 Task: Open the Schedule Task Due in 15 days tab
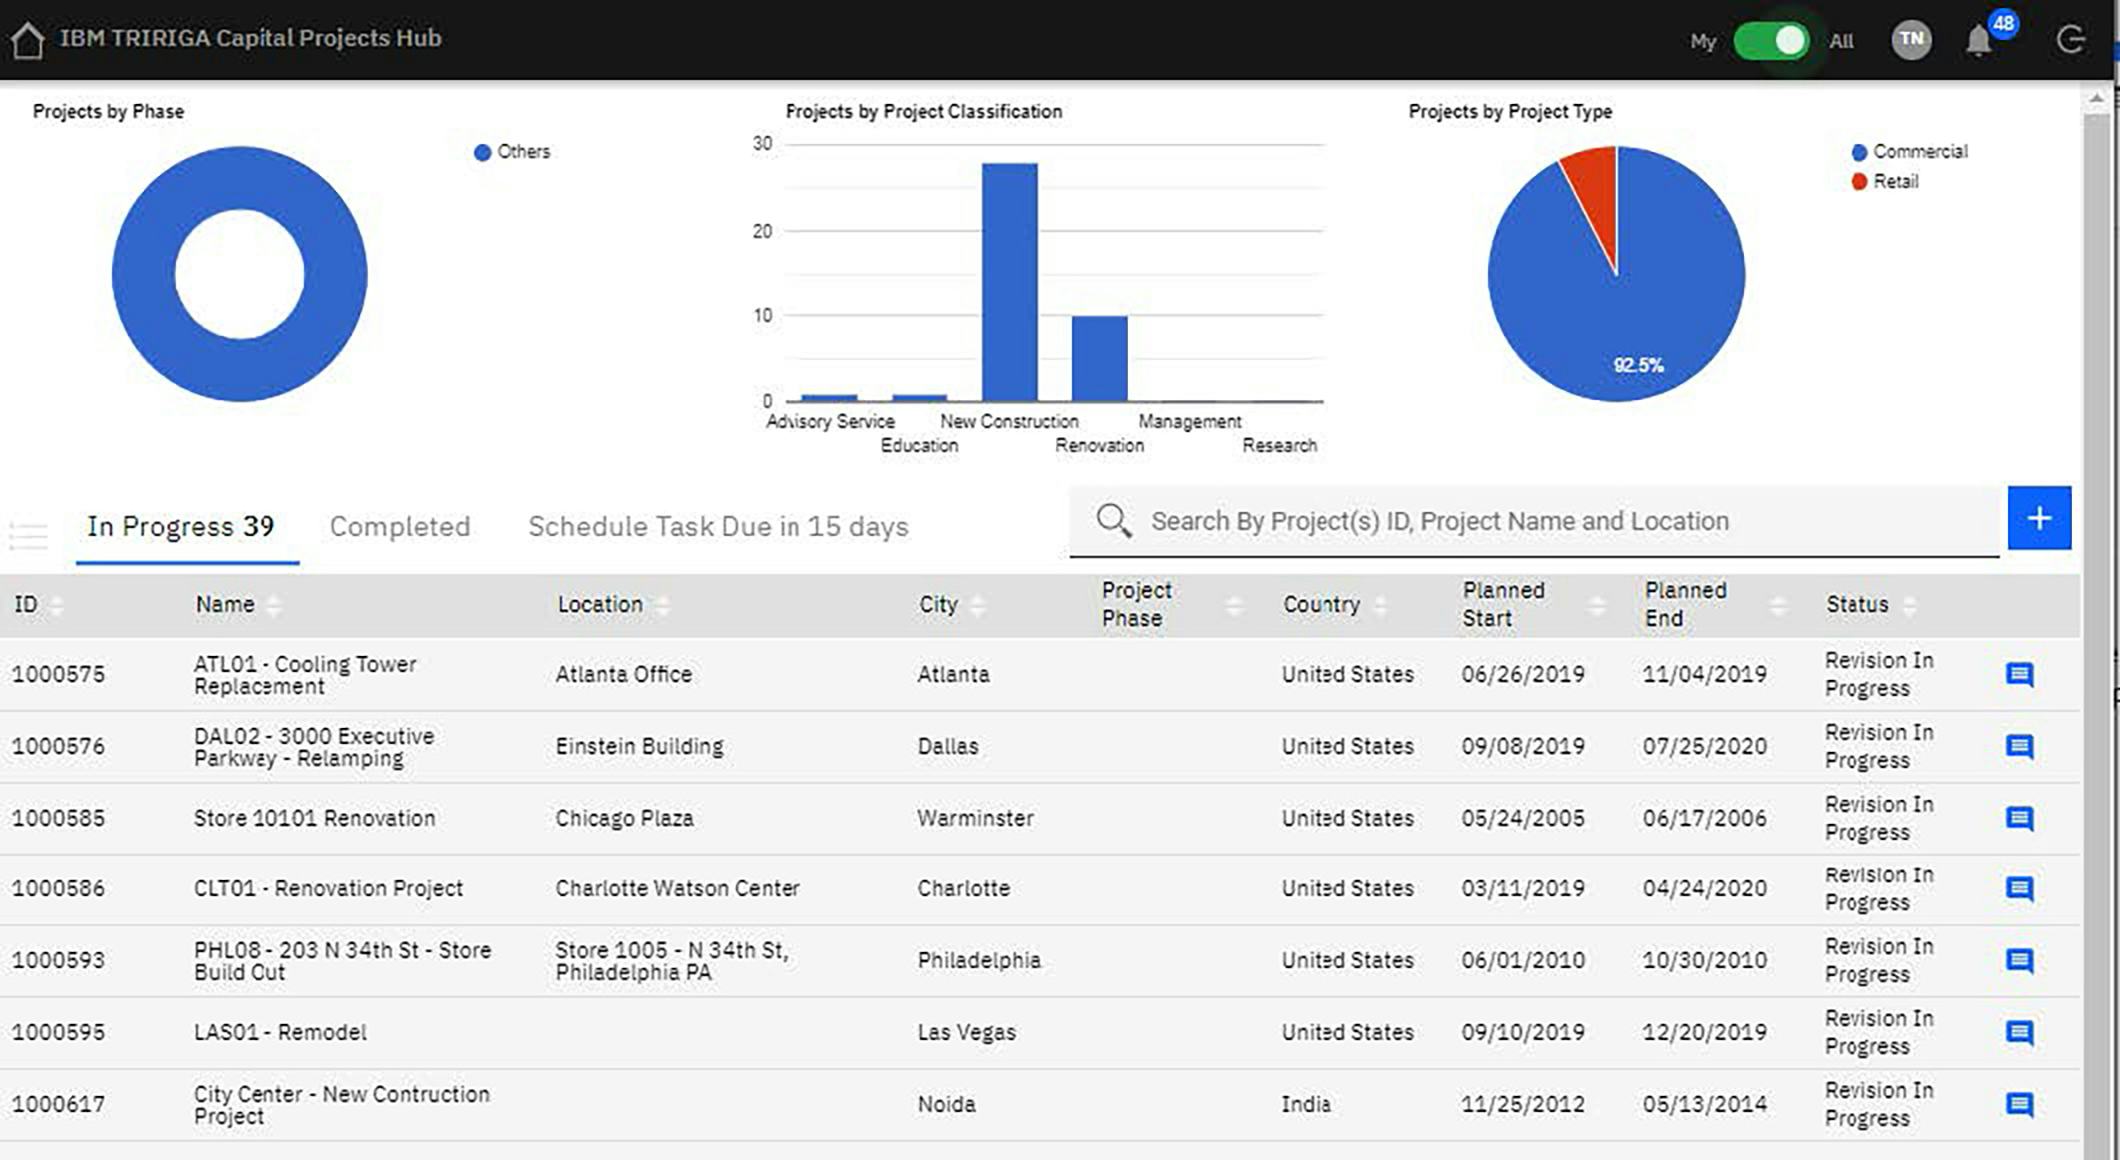[x=717, y=526]
